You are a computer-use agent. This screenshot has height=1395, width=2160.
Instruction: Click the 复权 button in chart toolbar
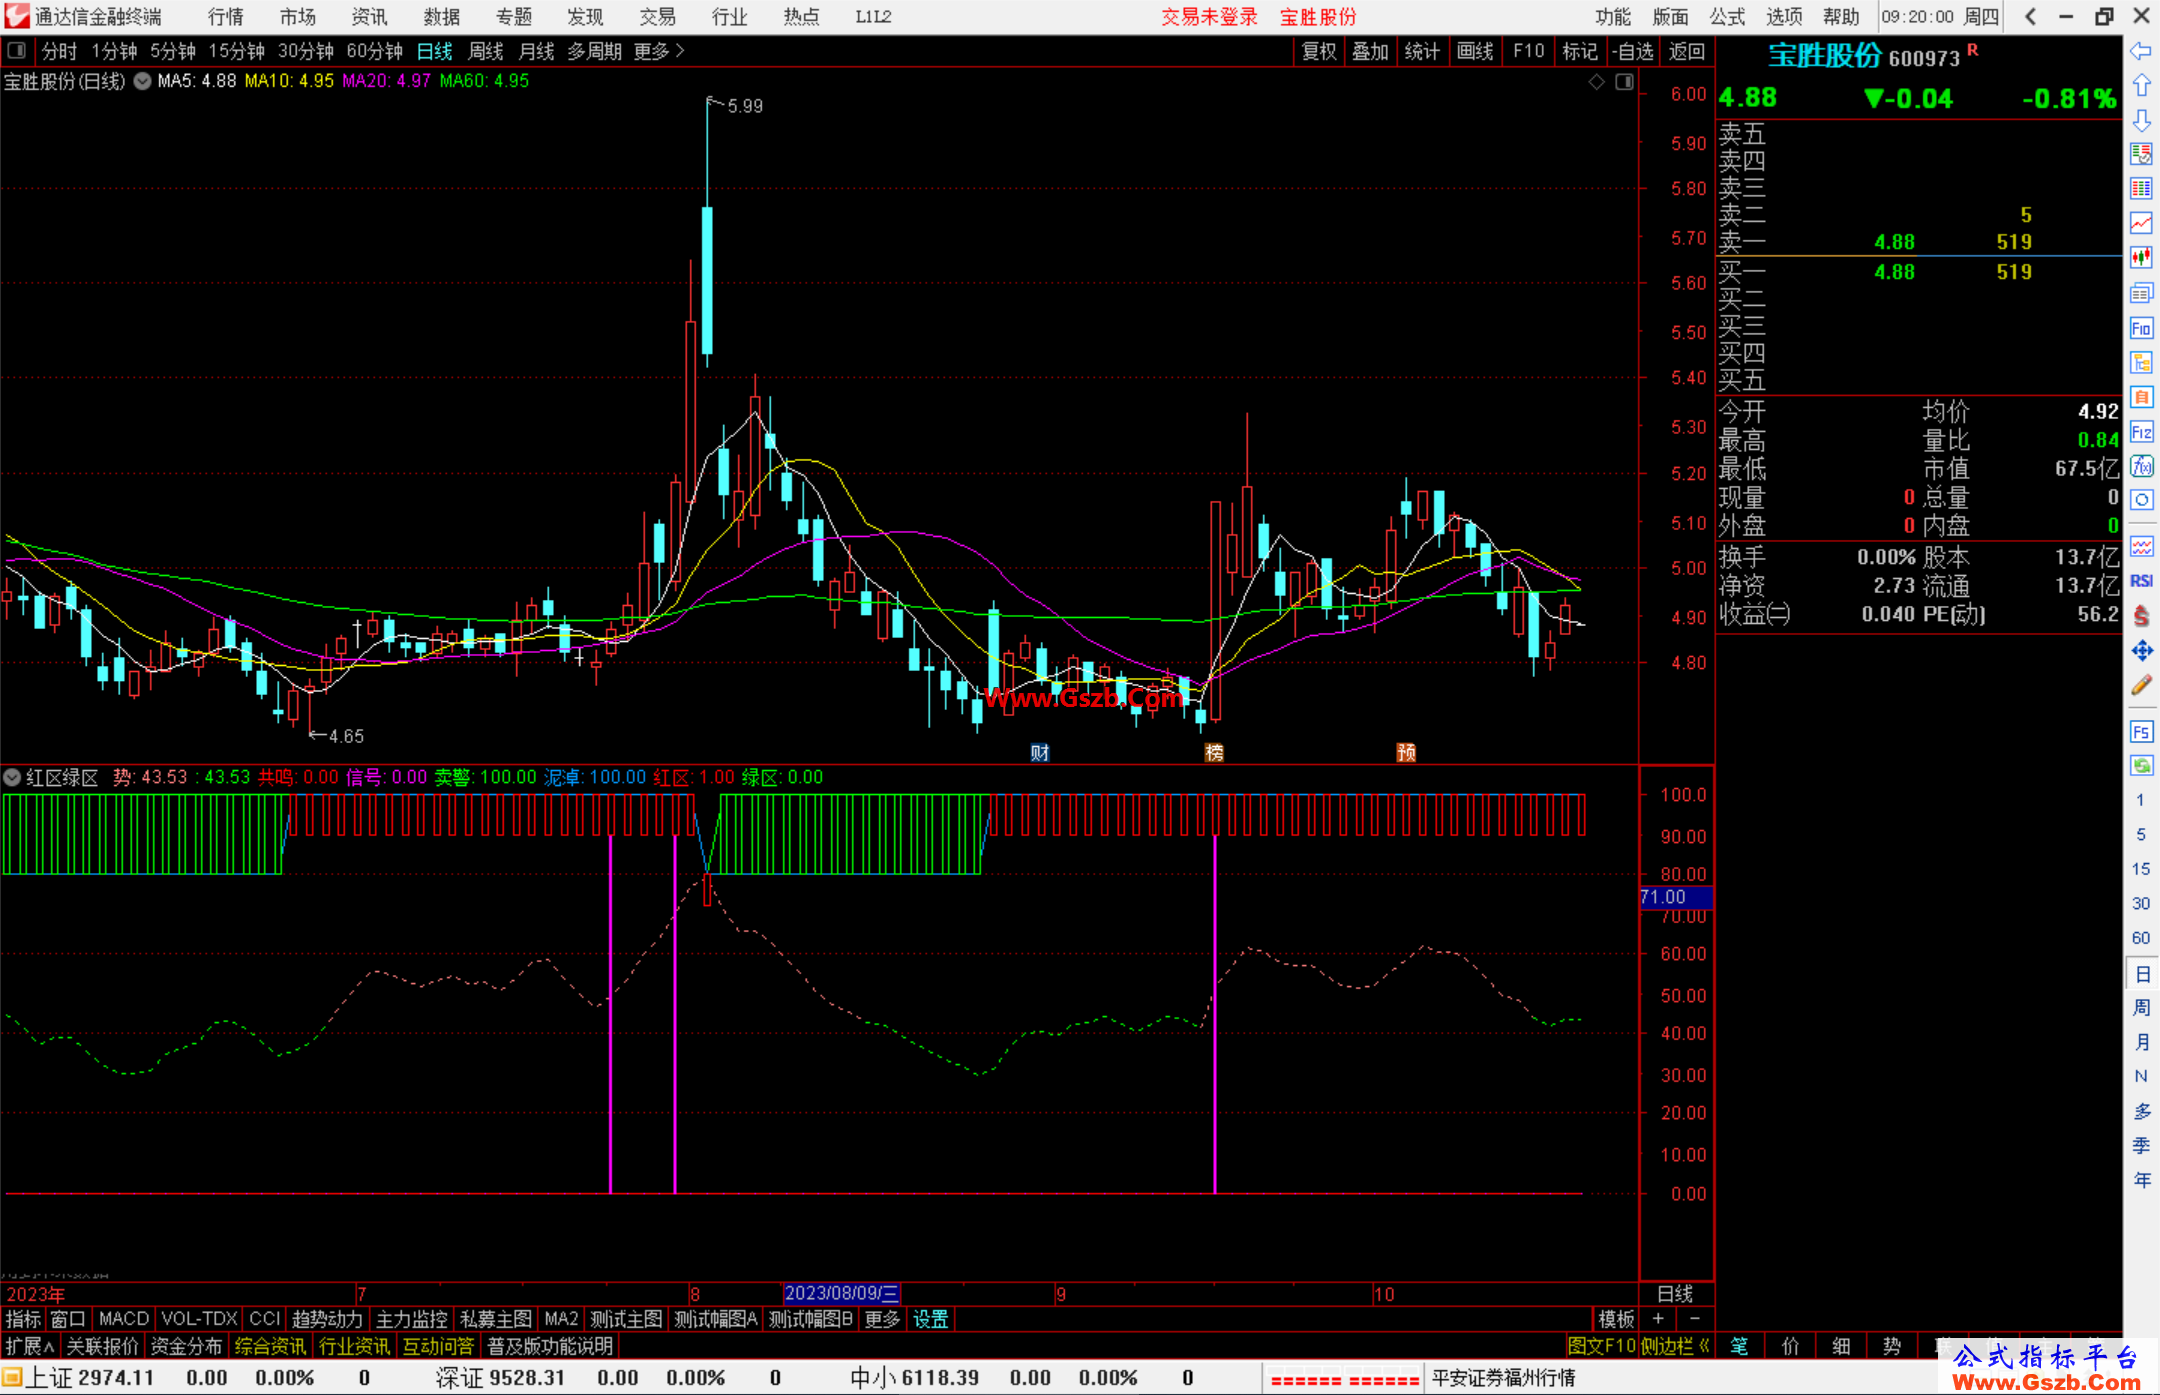tap(1318, 51)
